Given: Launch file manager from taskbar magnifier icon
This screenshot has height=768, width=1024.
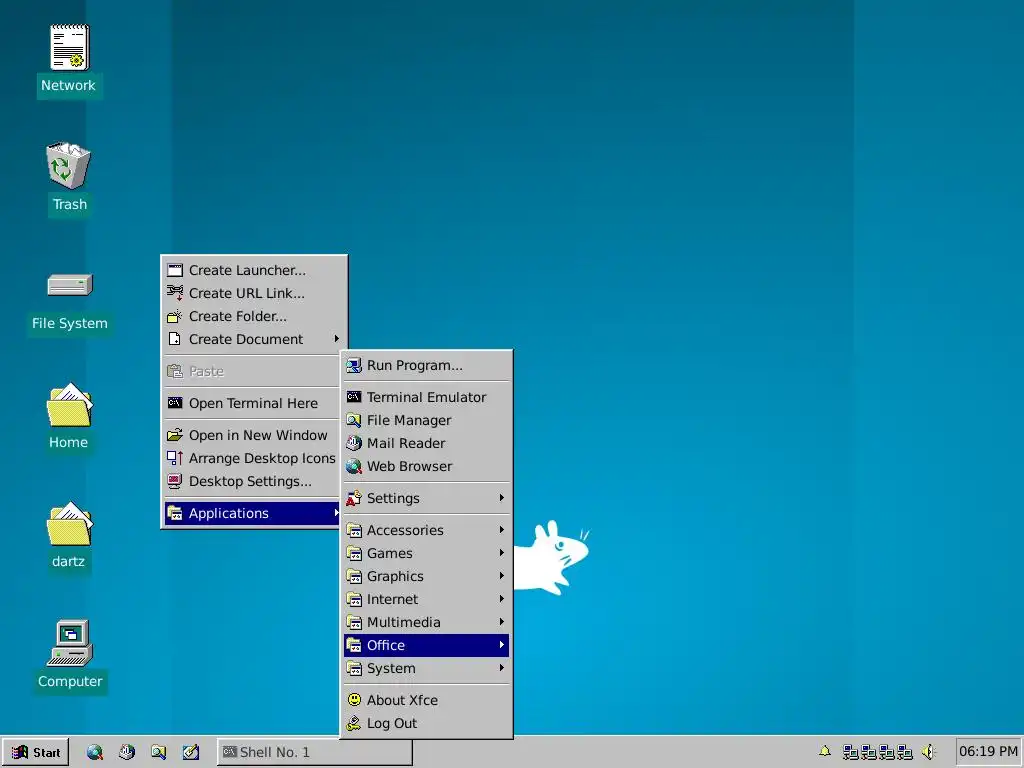Looking at the screenshot, I should tap(159, 752).
